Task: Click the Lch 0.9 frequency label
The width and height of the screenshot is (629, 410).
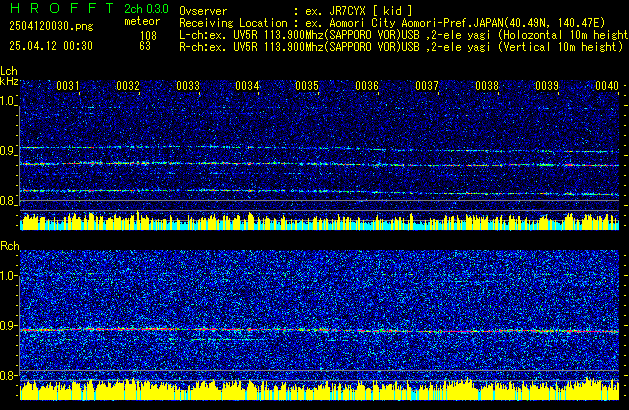Action: [8, 151]
